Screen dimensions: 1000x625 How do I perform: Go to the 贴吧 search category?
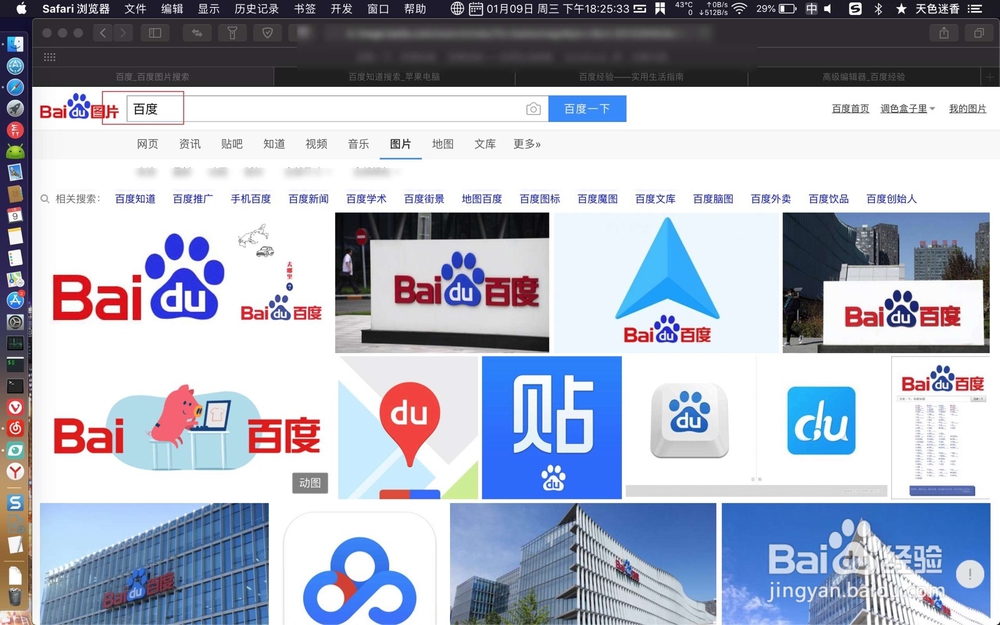click(x=232, y=144)
